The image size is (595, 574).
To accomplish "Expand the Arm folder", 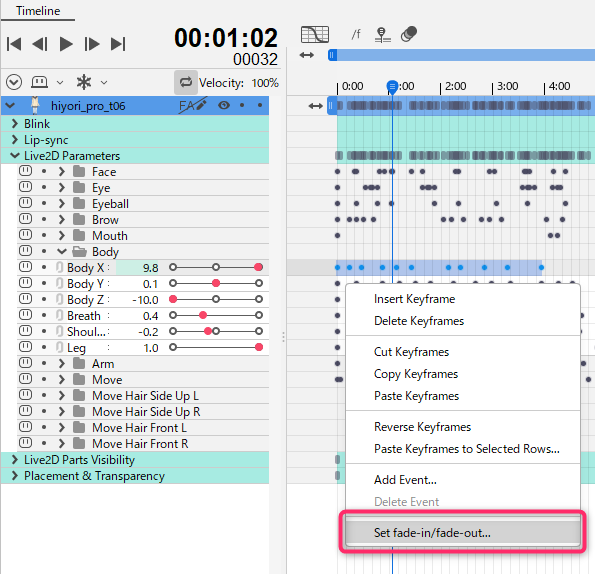I will [x=61, y=363].
